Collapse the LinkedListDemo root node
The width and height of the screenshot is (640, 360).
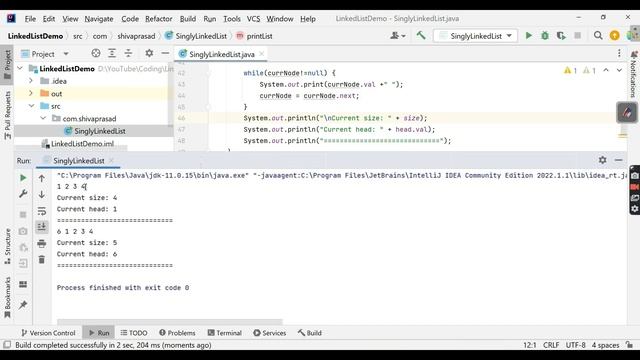point(20,69)
